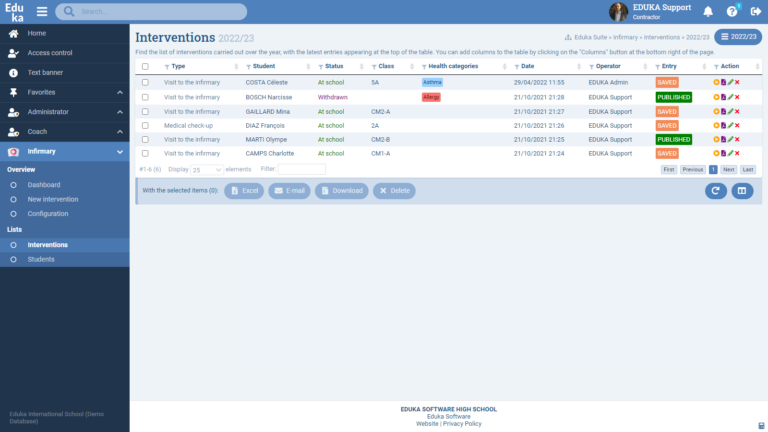Image resolution: width=768 pixels, height=432 pixels.
Task: Tick the checkbox for COSTA Céleste row
Action: (145, 82)
